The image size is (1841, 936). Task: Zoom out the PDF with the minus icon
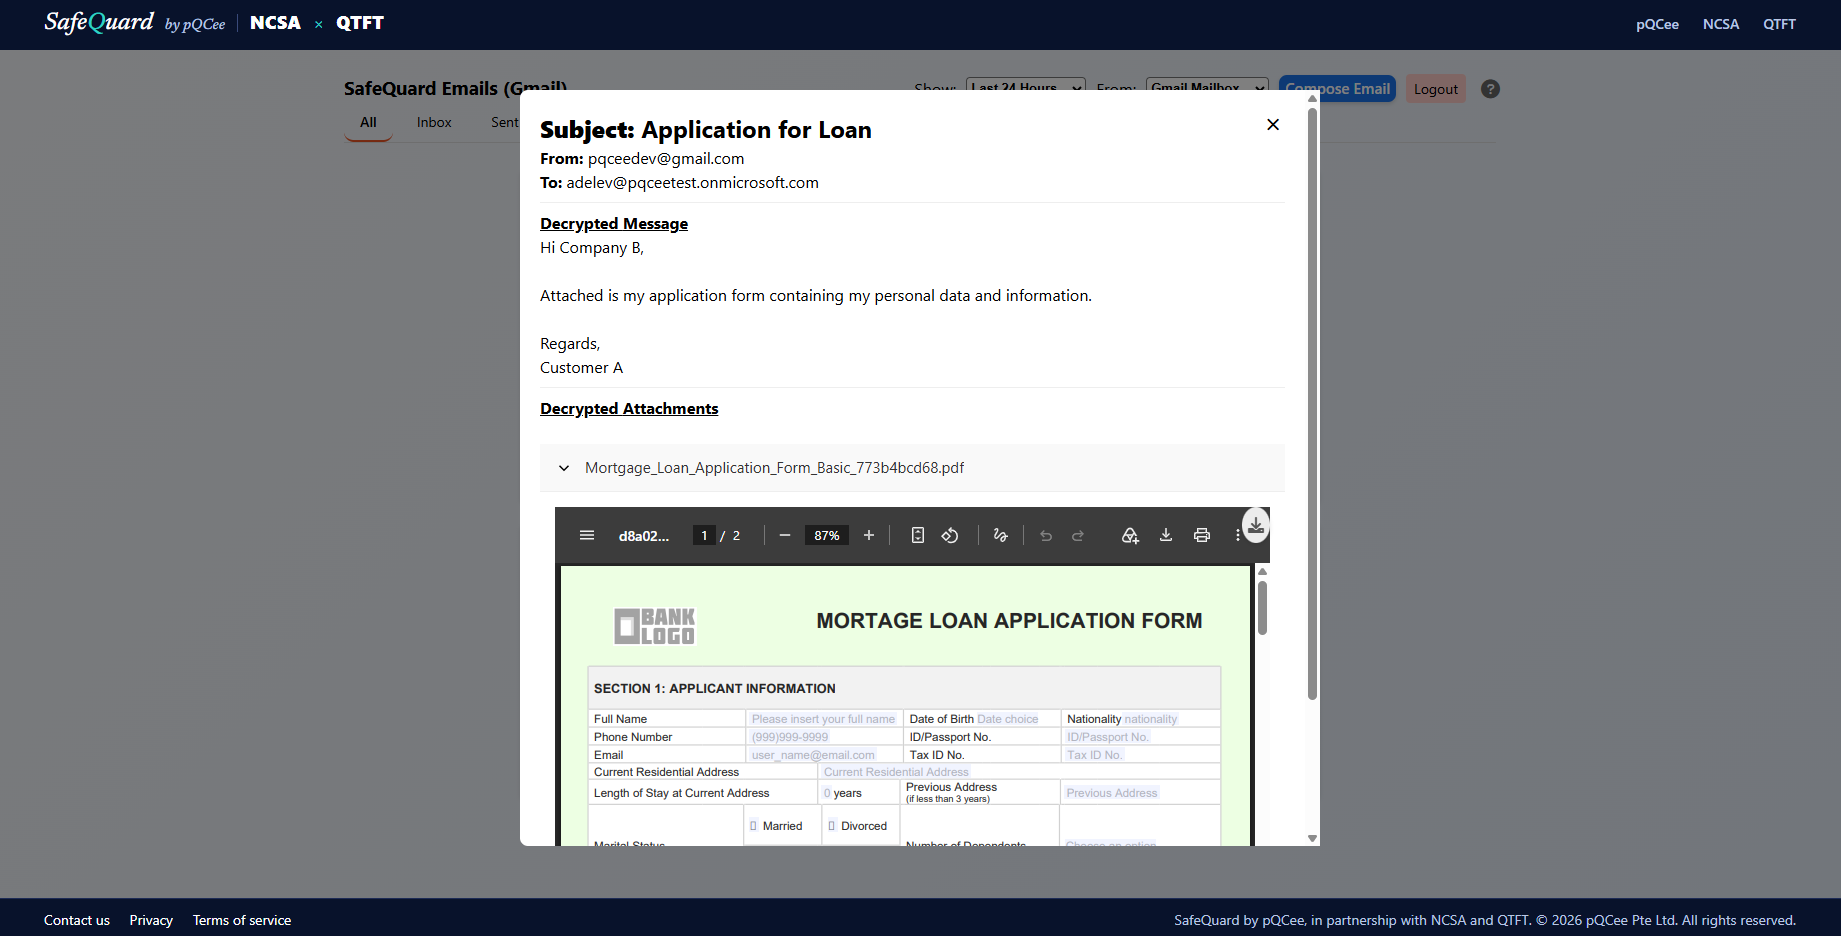tap(785, 536)
